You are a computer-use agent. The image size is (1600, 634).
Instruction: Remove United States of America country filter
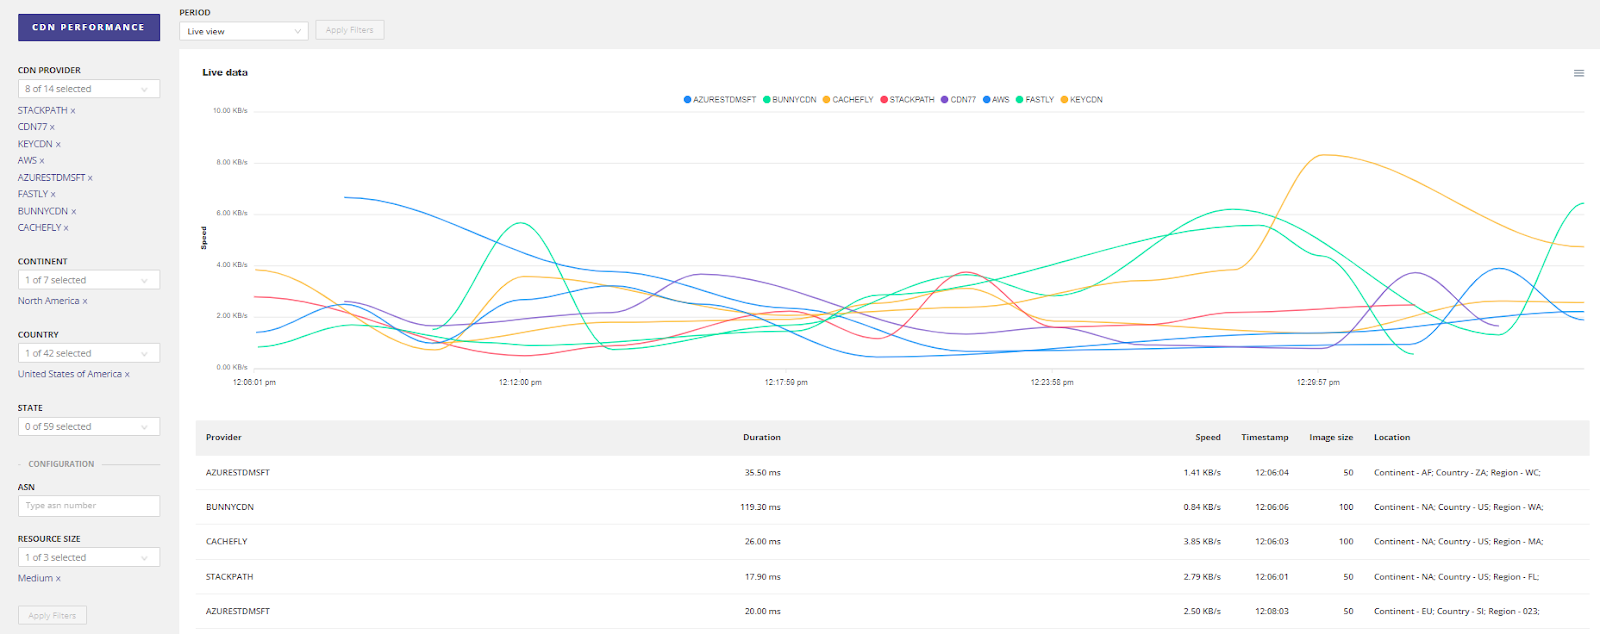pyautogui.click(x=127, y=375)
